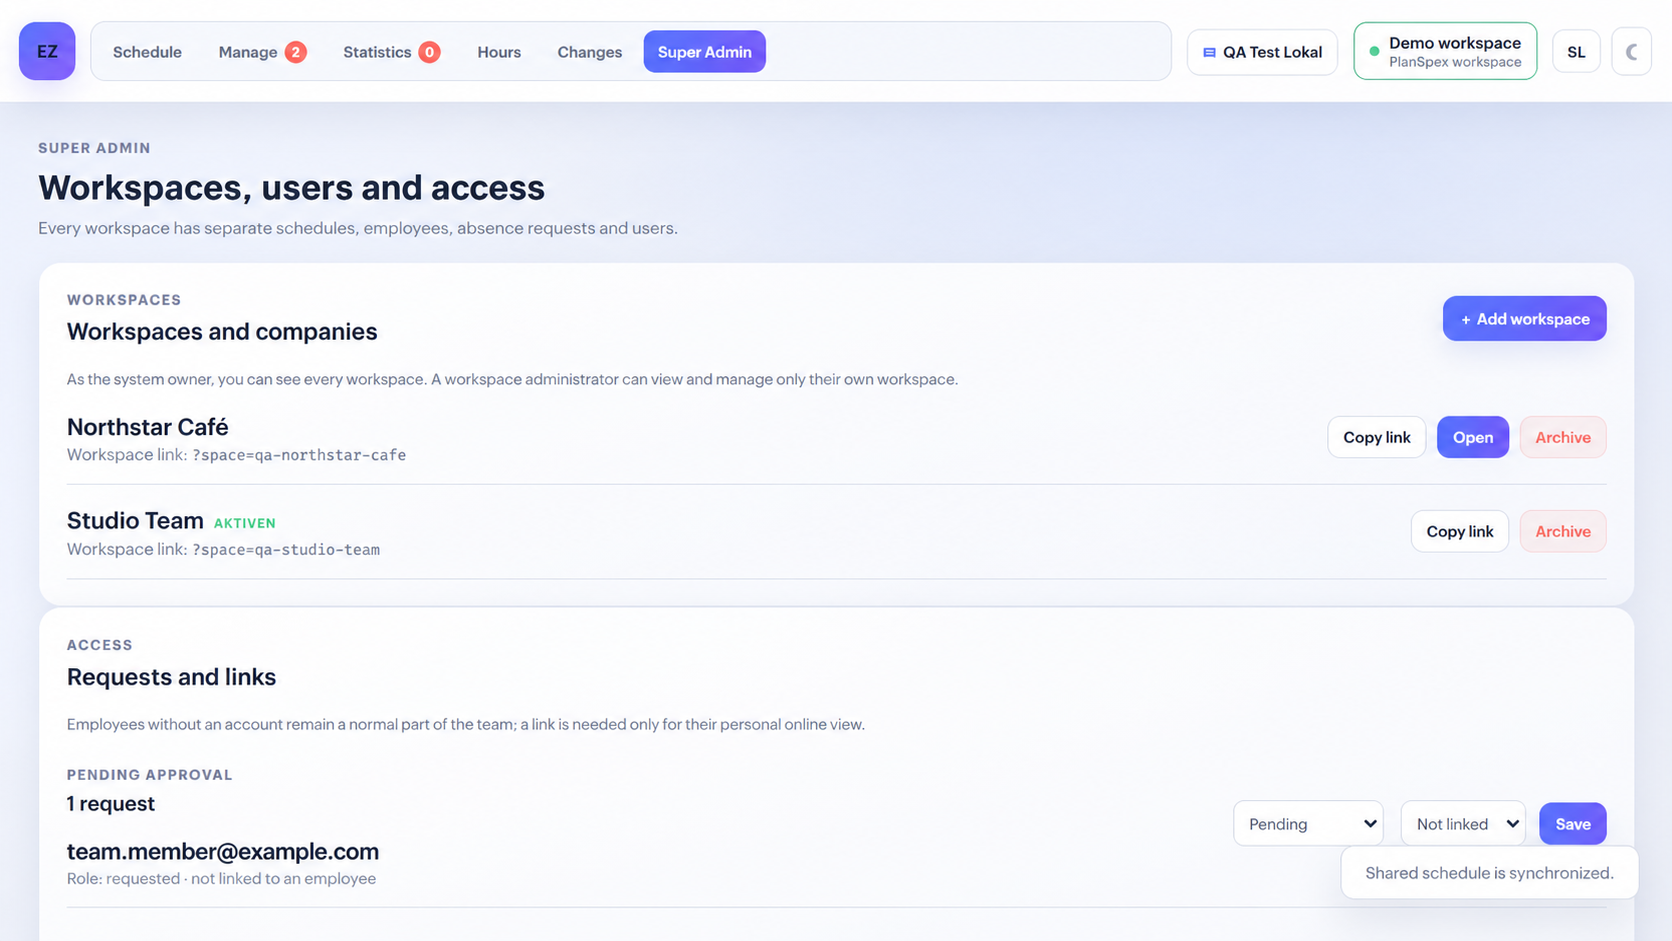Image resolution: width=1672 pixels, height=941 pixels.
Task: Click the Statistics badge showing 0
Action: (x=429, y=52)
